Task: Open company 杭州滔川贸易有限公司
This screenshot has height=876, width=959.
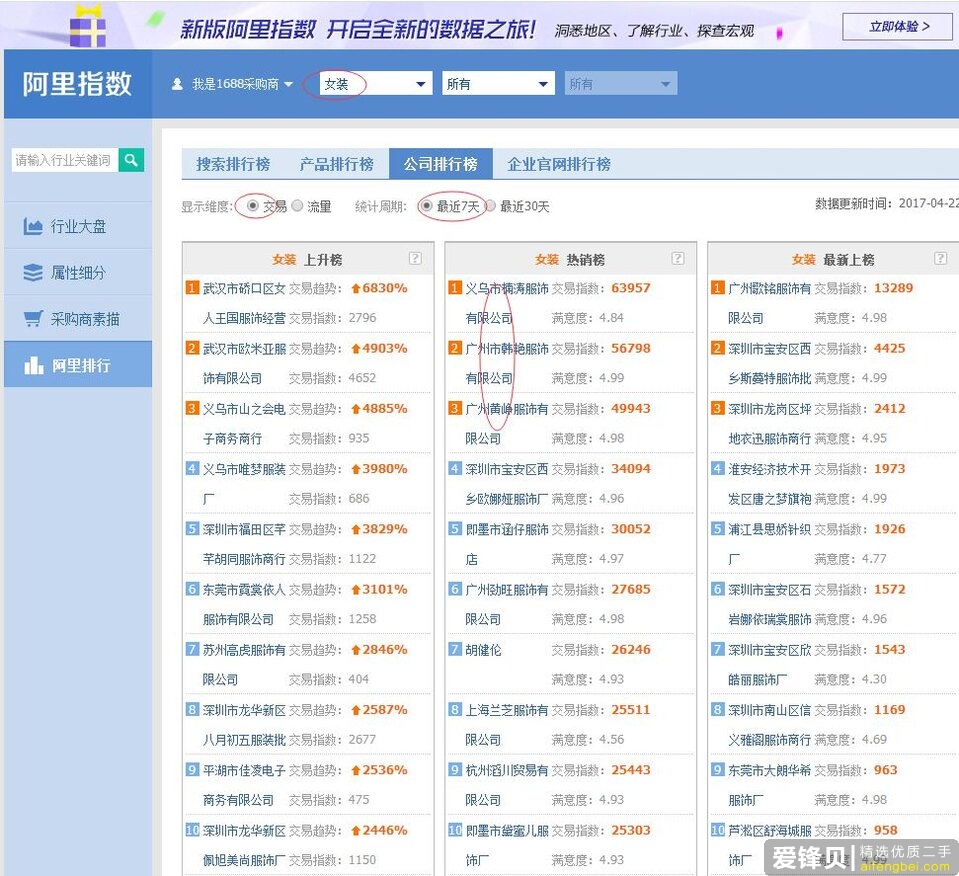Action: 506,785
